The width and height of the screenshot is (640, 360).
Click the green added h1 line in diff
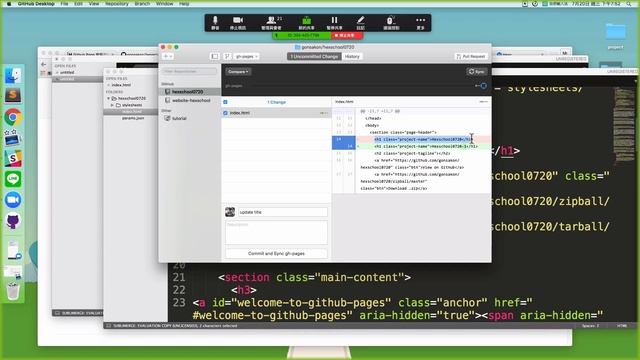[x=423, y=146]
